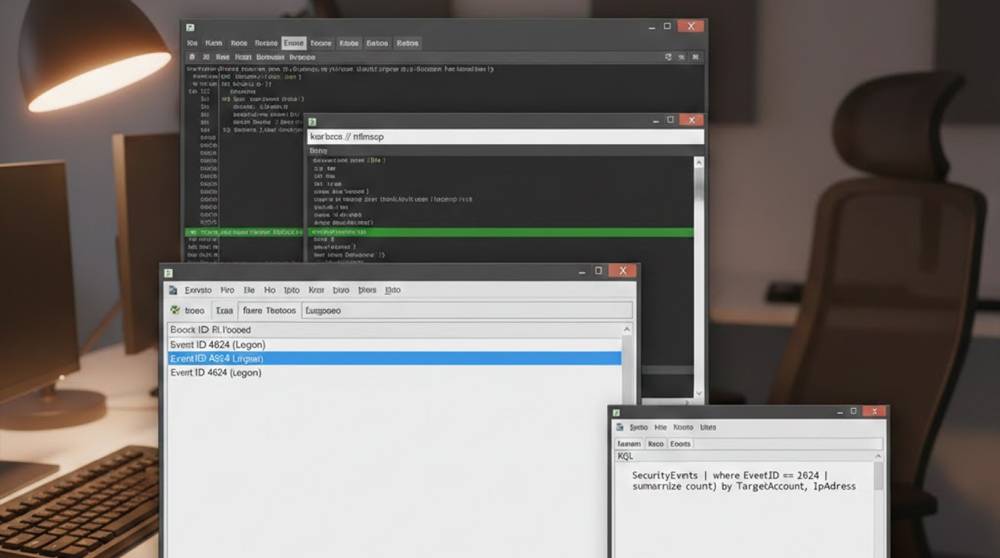The height and width of the screenshot is (558, 1000).
Task: Click the KQL window's title bar app icon
Action: 617,413
